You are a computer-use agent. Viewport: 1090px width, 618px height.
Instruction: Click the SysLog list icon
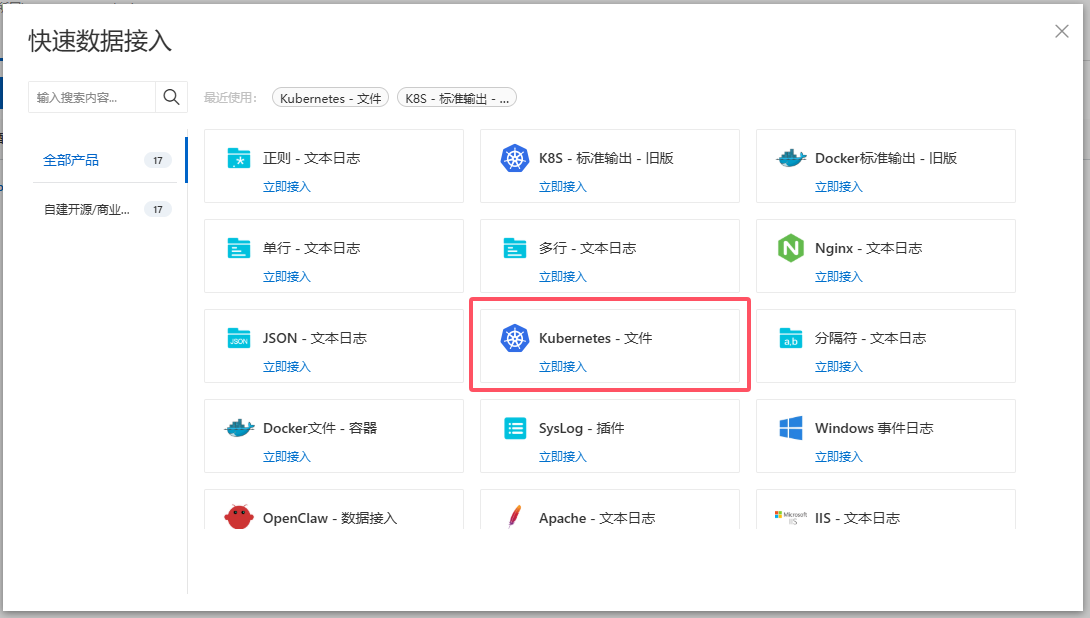point(514,428)
